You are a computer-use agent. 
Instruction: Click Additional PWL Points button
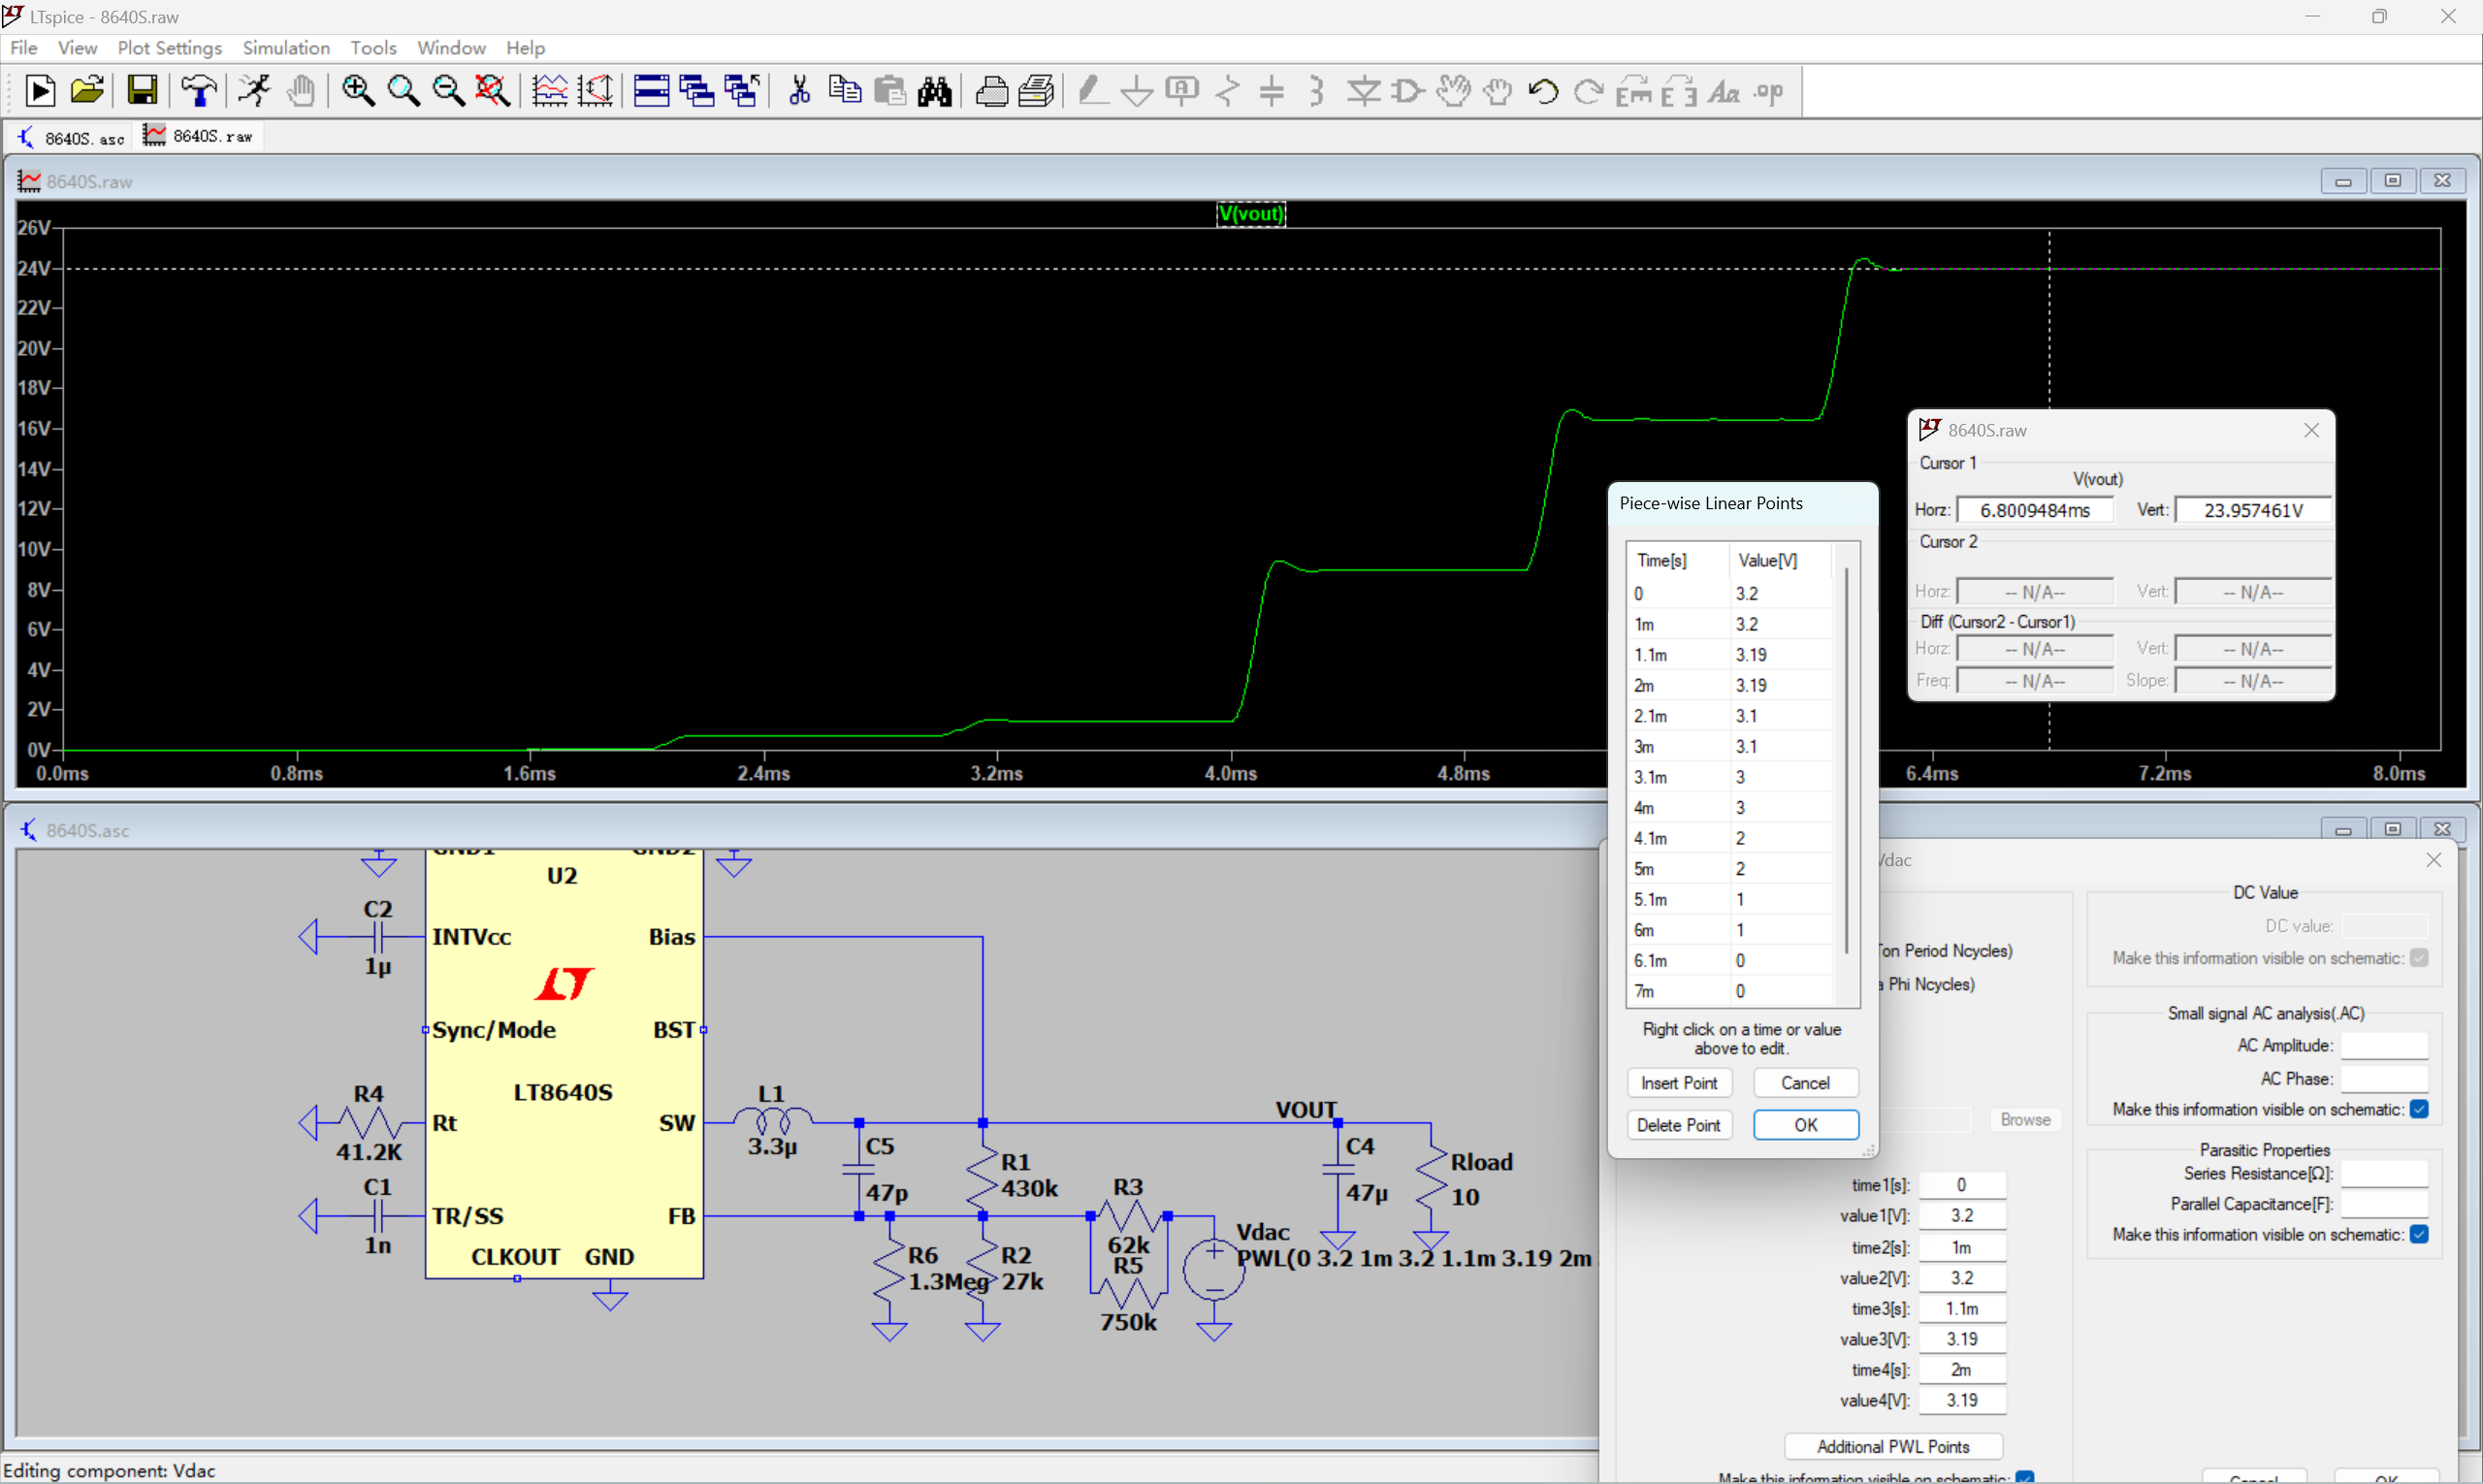coord(1893,1447)
